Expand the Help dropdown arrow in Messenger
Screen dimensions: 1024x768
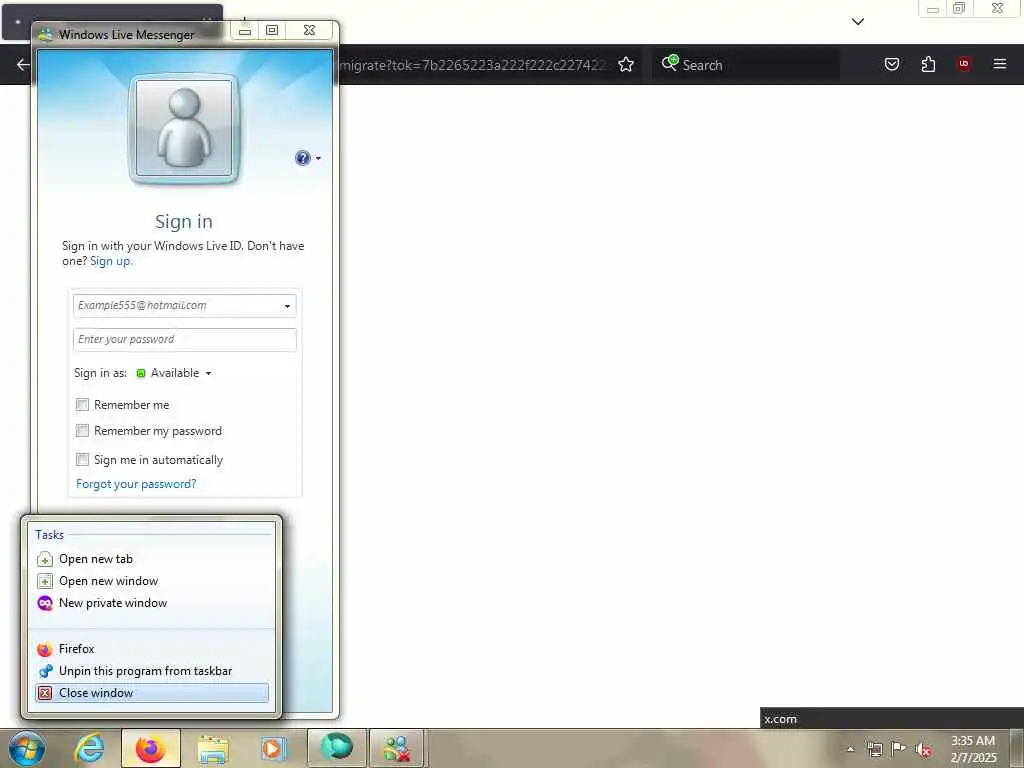[x=318, y=158]
